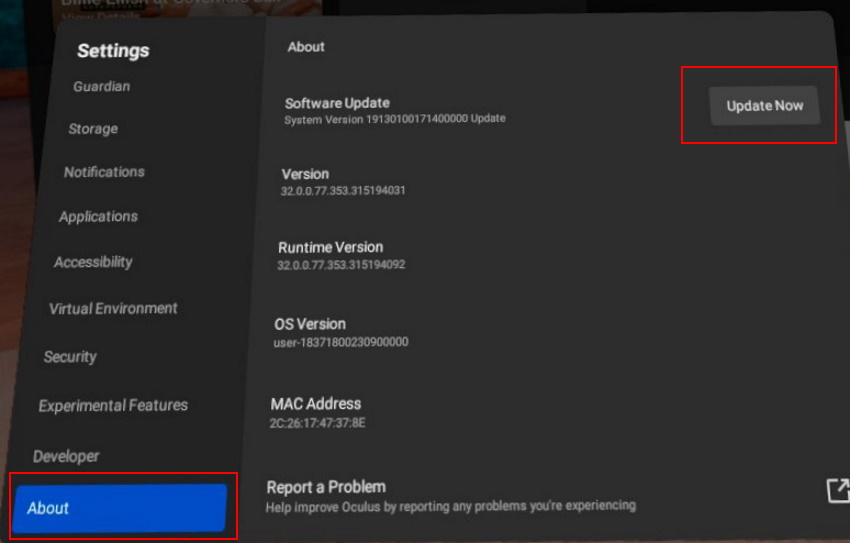Click the Runtime Version label
The image size is (850, 543).
pos(331,247)
